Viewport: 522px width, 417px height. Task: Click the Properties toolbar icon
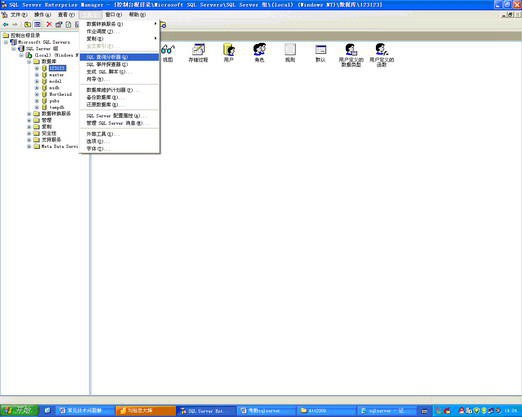tap(59, 25)
